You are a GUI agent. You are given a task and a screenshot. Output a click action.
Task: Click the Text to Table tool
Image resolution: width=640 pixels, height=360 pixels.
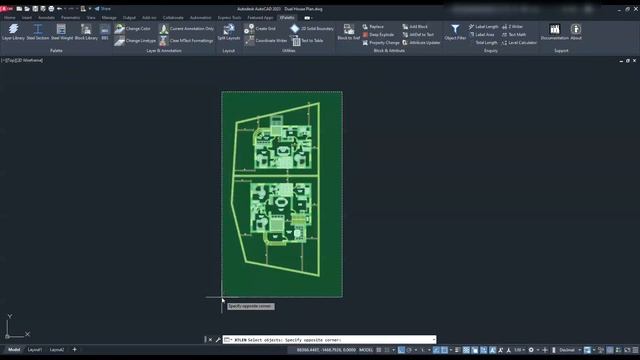[x=307, y=41]
